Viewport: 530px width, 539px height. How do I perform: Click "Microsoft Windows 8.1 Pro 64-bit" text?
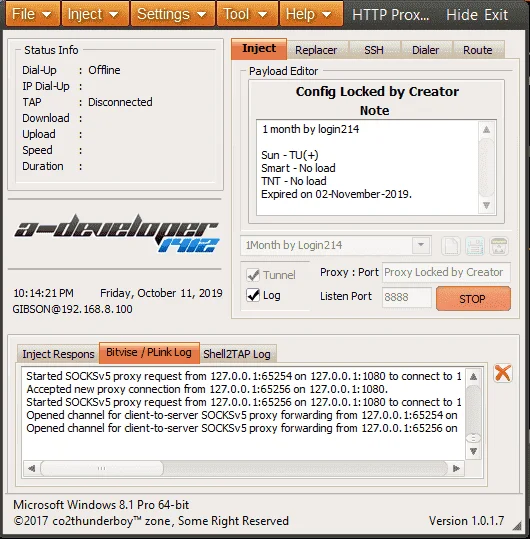(x=101, y=505)
